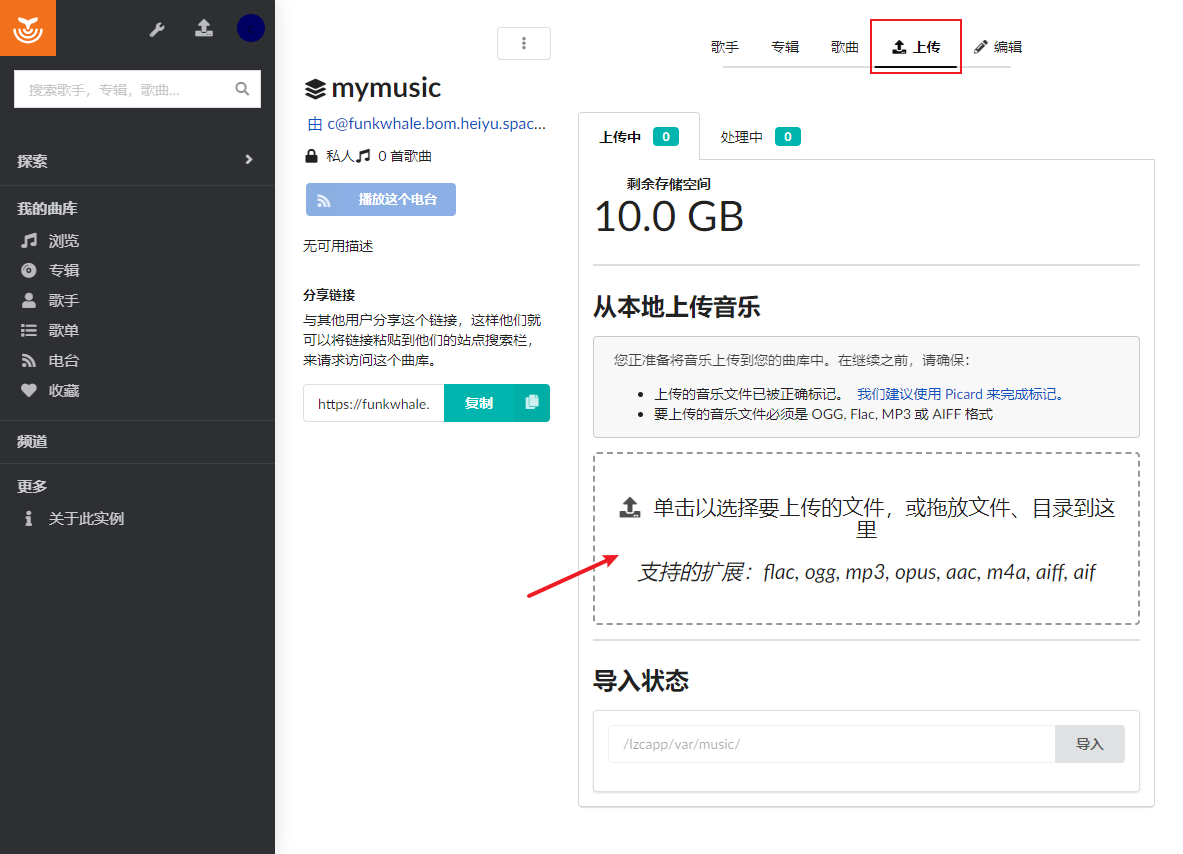
Task: Click the copy clipboard icon button
Action: pyautogui.click(x=532, y=403)
